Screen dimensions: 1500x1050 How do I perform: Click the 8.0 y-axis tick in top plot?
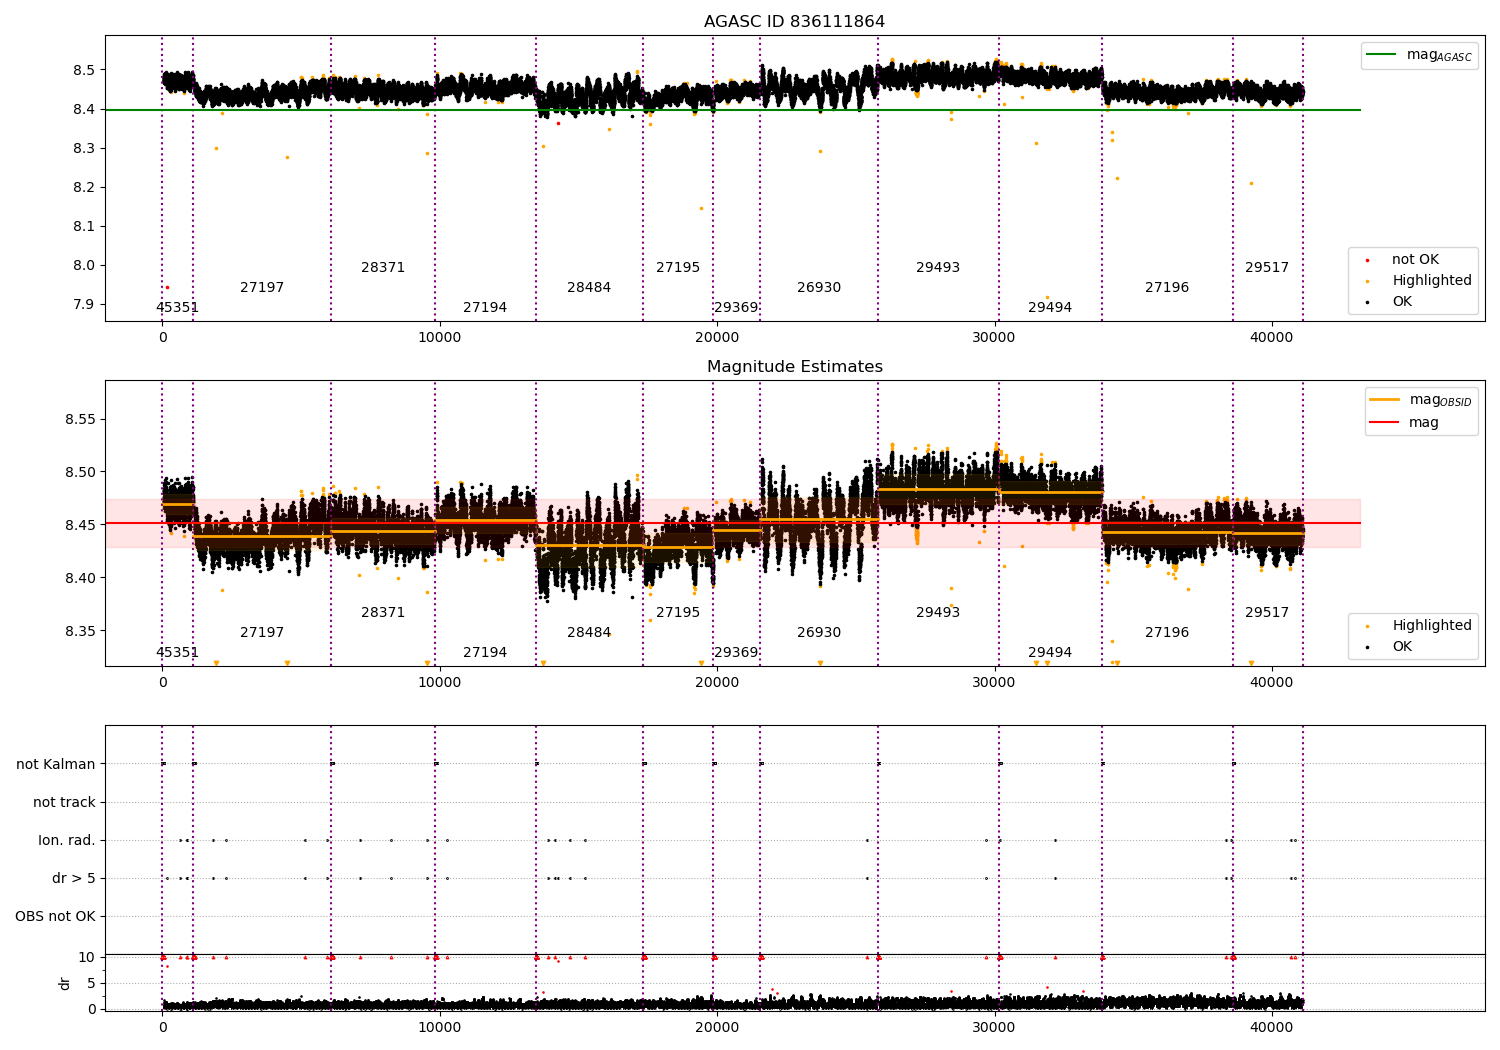(x=84, y=266)
